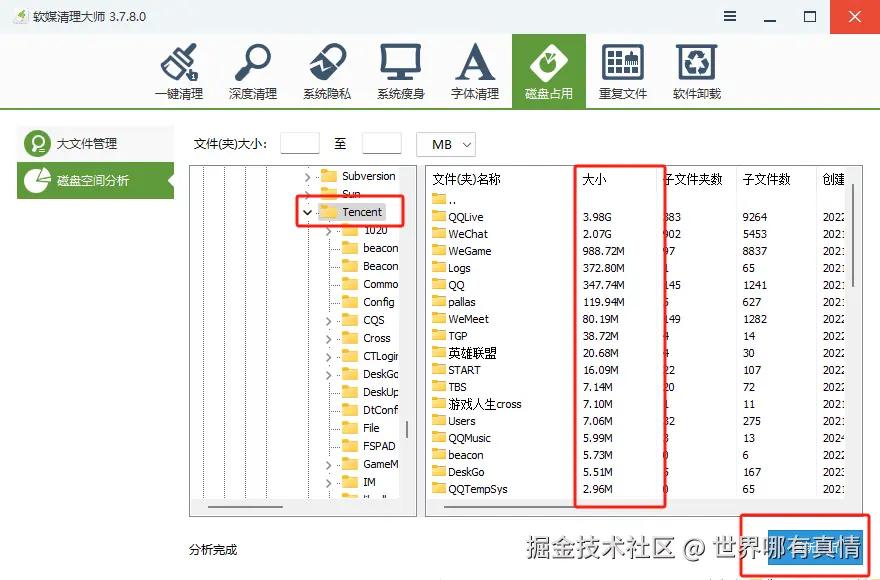This screenshot has height=580, width=880.
Task: Click the file list vertical scrollbar
Action: (853, 235)
